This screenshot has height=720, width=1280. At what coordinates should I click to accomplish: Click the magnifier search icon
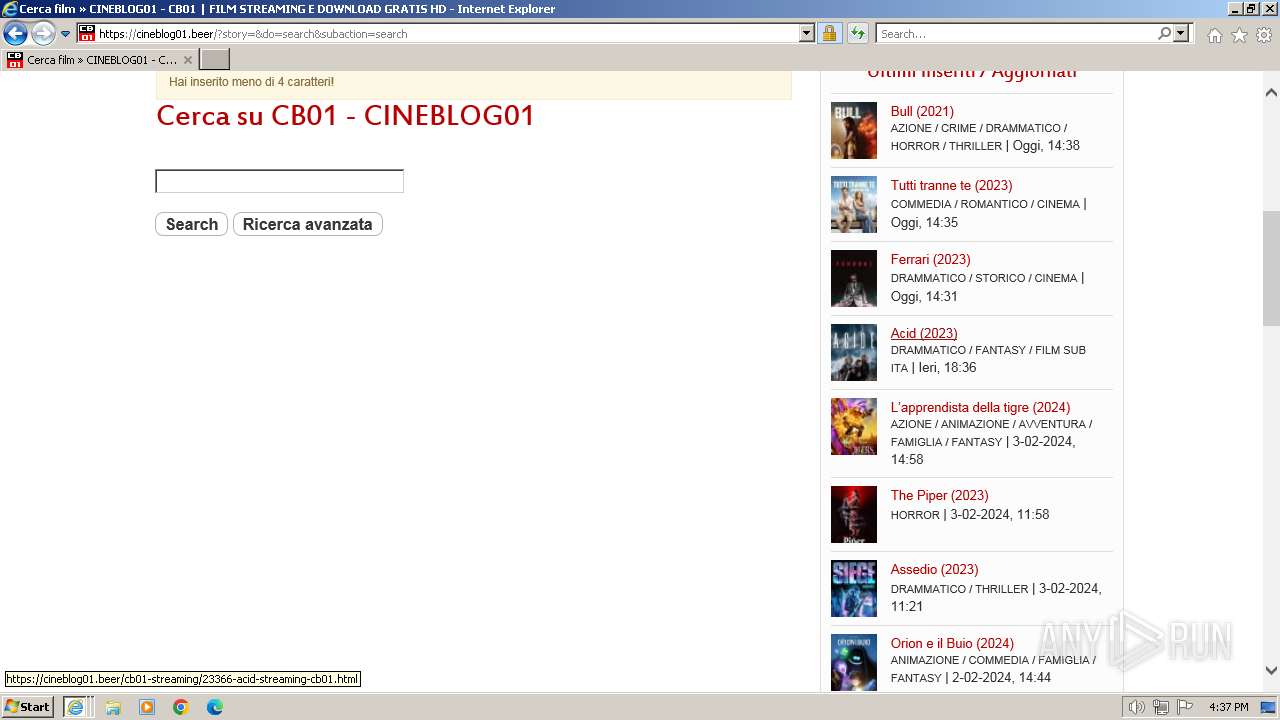tap(1164, 33)
